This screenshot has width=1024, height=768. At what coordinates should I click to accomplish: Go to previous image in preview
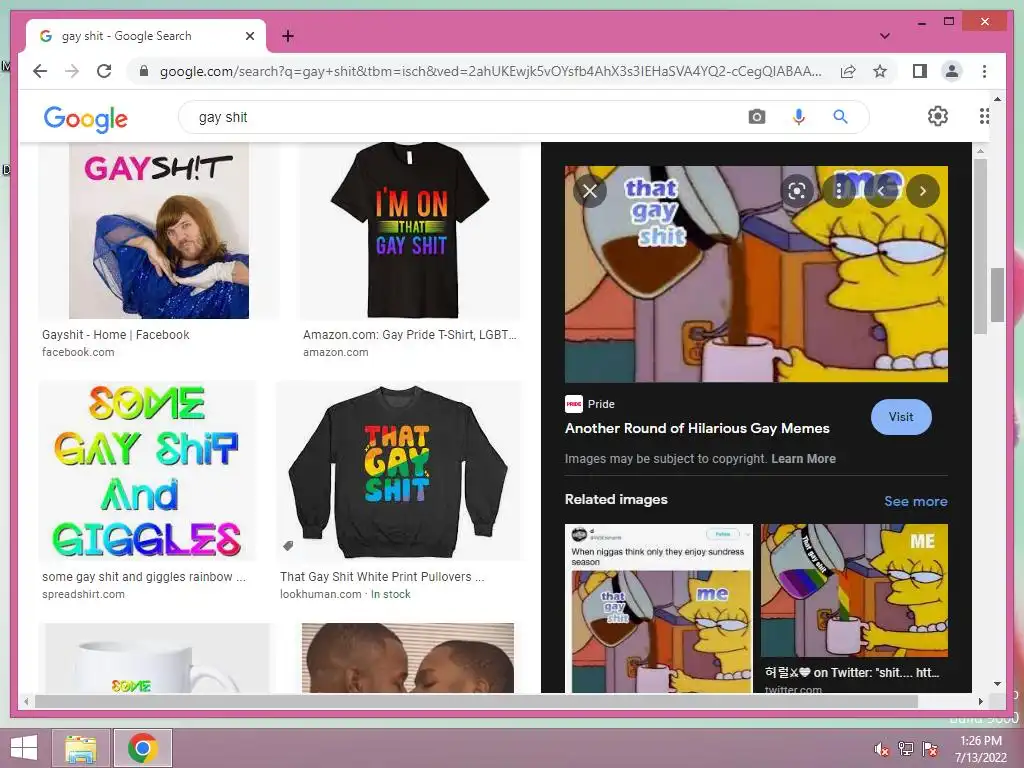tap(881, 191)
